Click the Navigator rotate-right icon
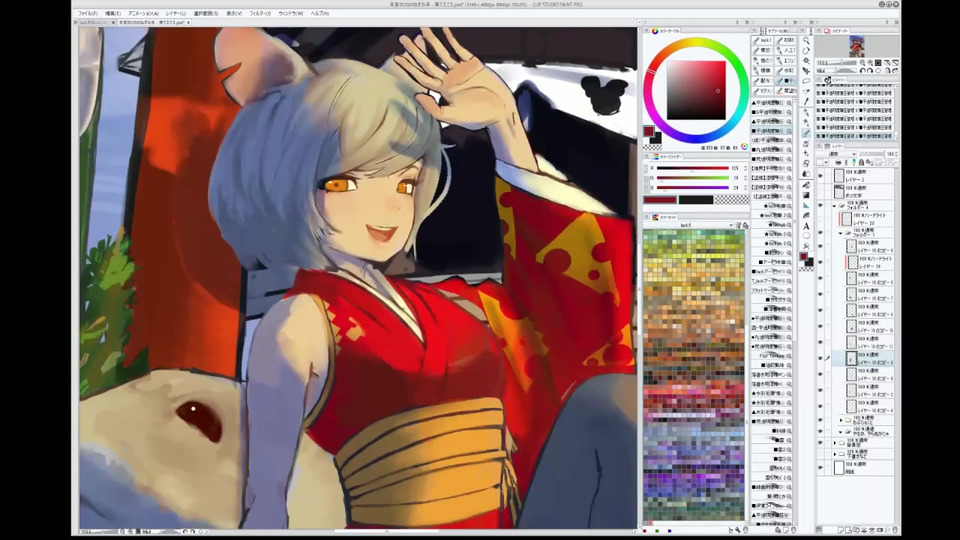This screenshot has width=960, height=540. click(x=870, y=71)
